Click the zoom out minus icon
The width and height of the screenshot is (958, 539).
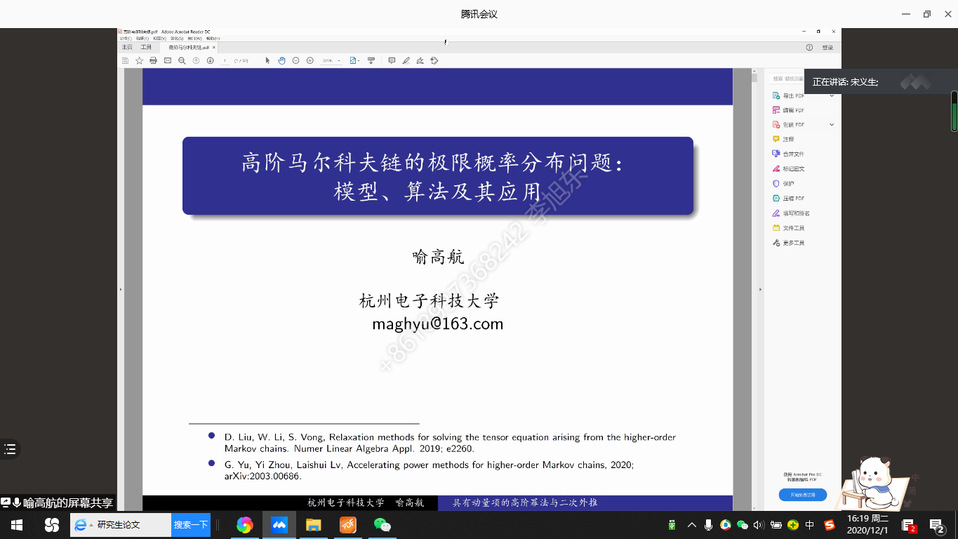point(297,61)
